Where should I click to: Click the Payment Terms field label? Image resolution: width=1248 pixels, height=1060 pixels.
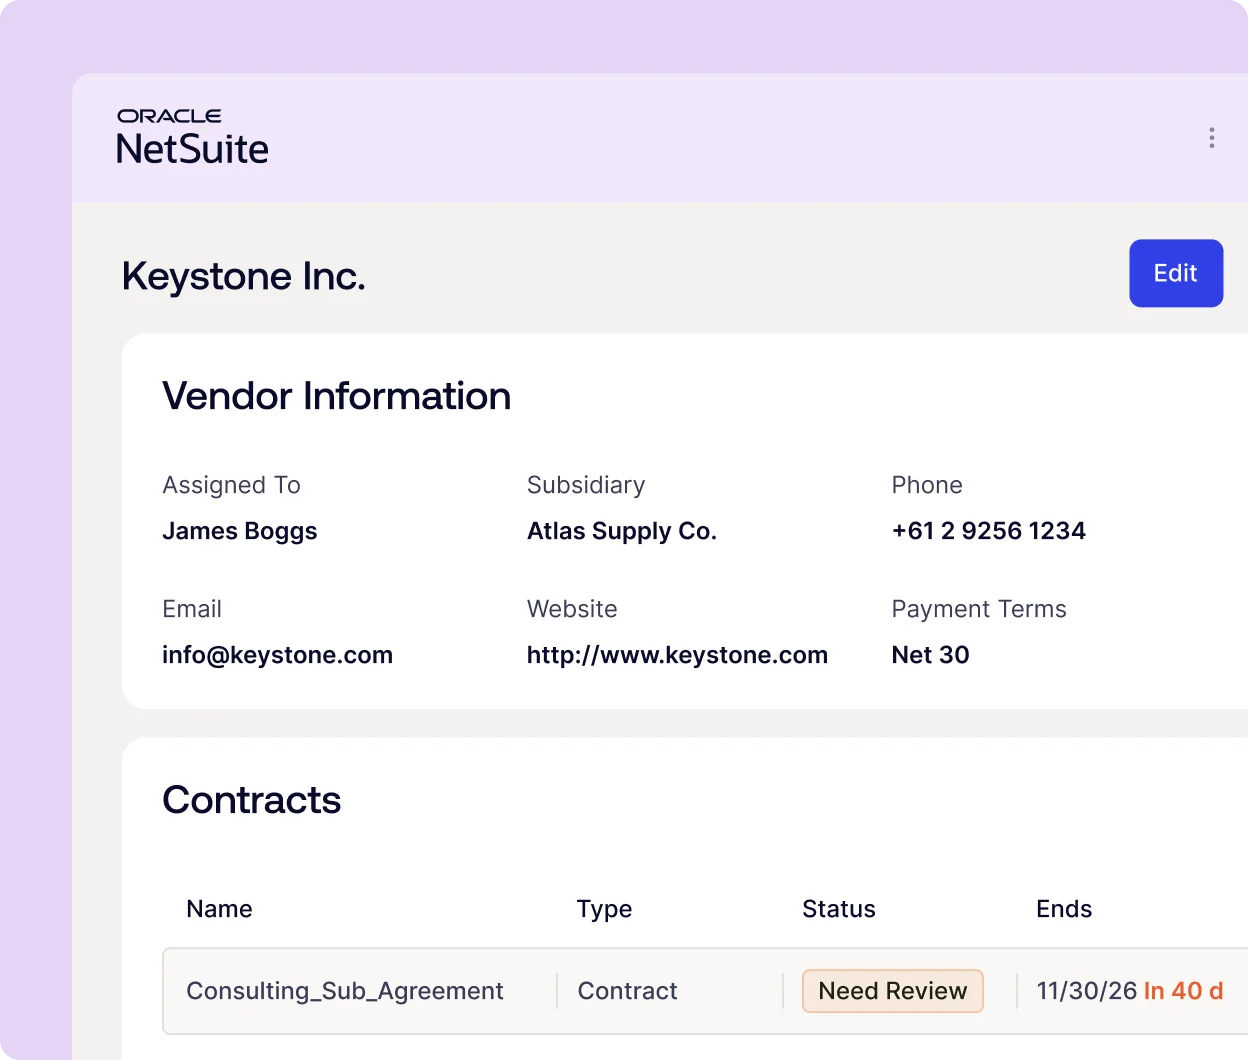point(979,610)
